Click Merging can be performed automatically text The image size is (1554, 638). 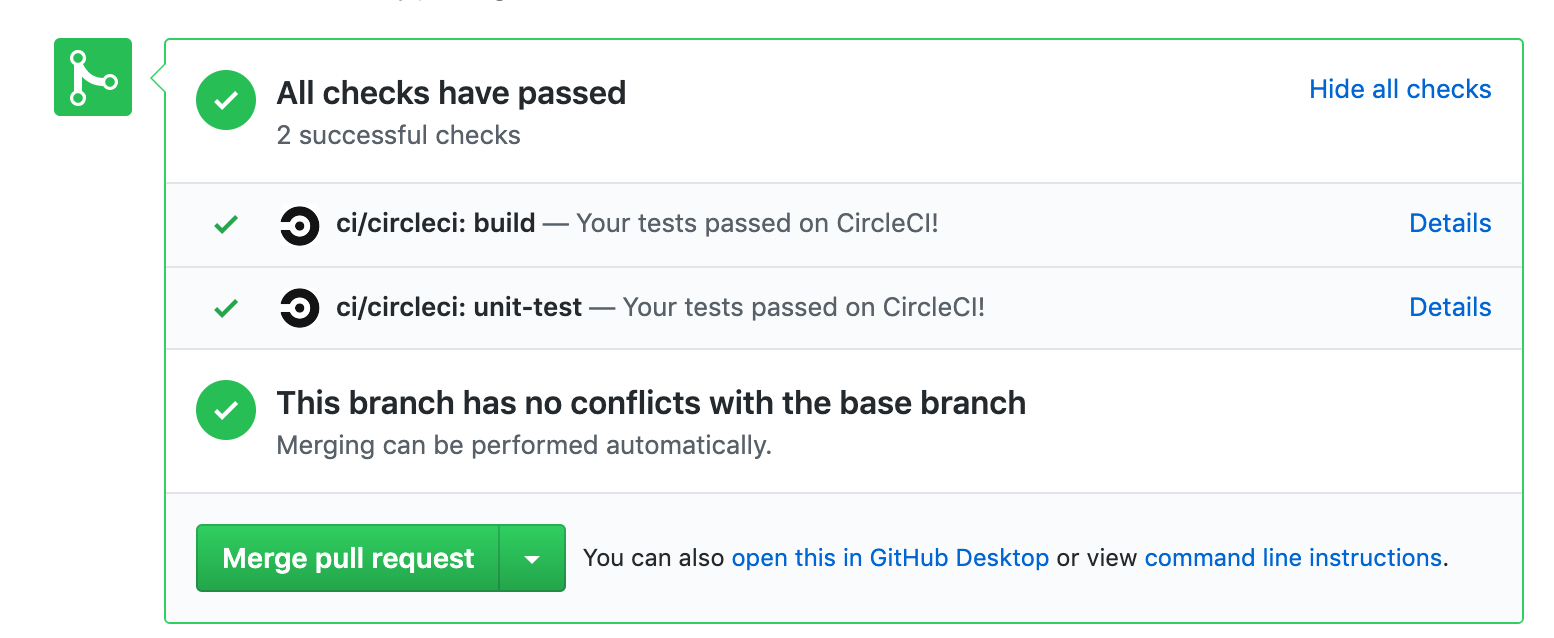coord(523,445)
